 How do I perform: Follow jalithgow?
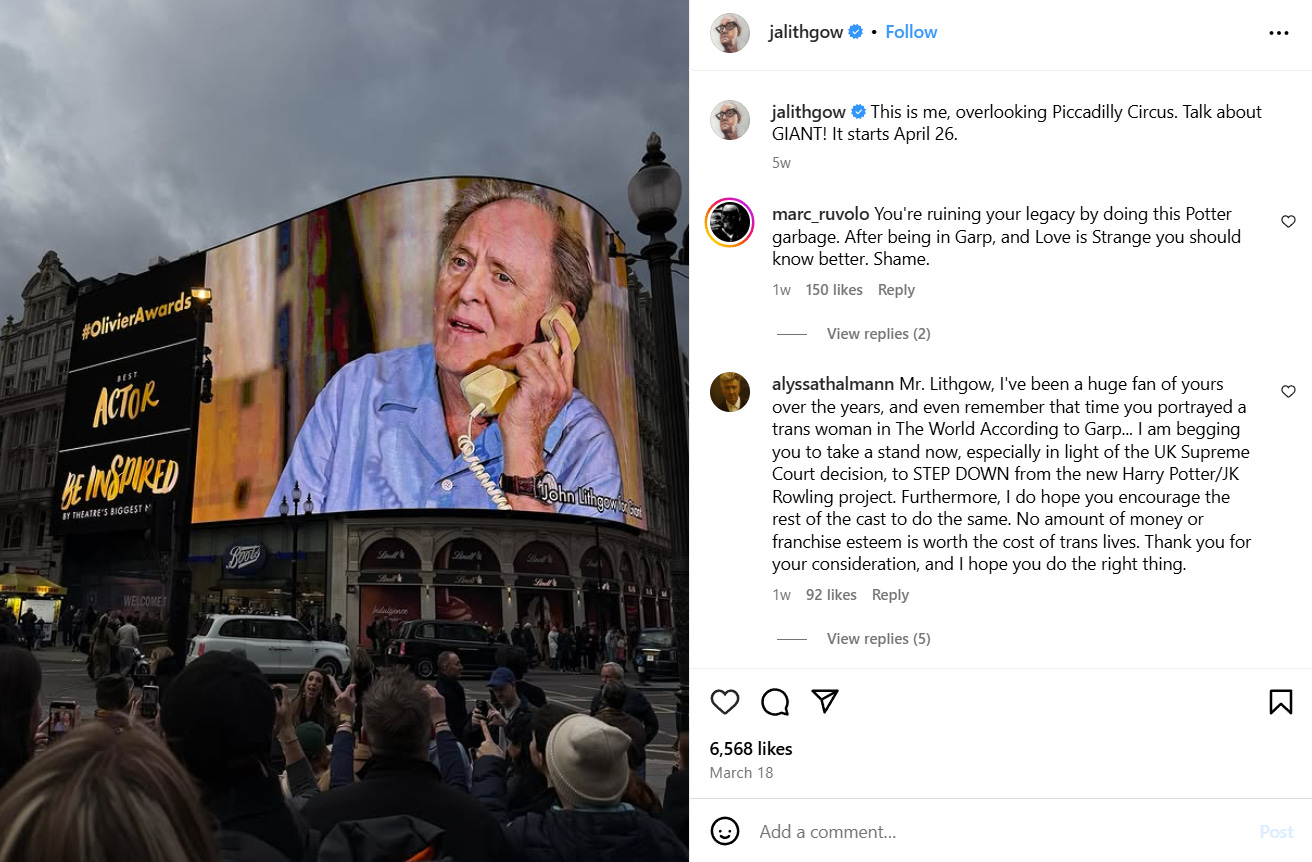click(x=911, y=32)
